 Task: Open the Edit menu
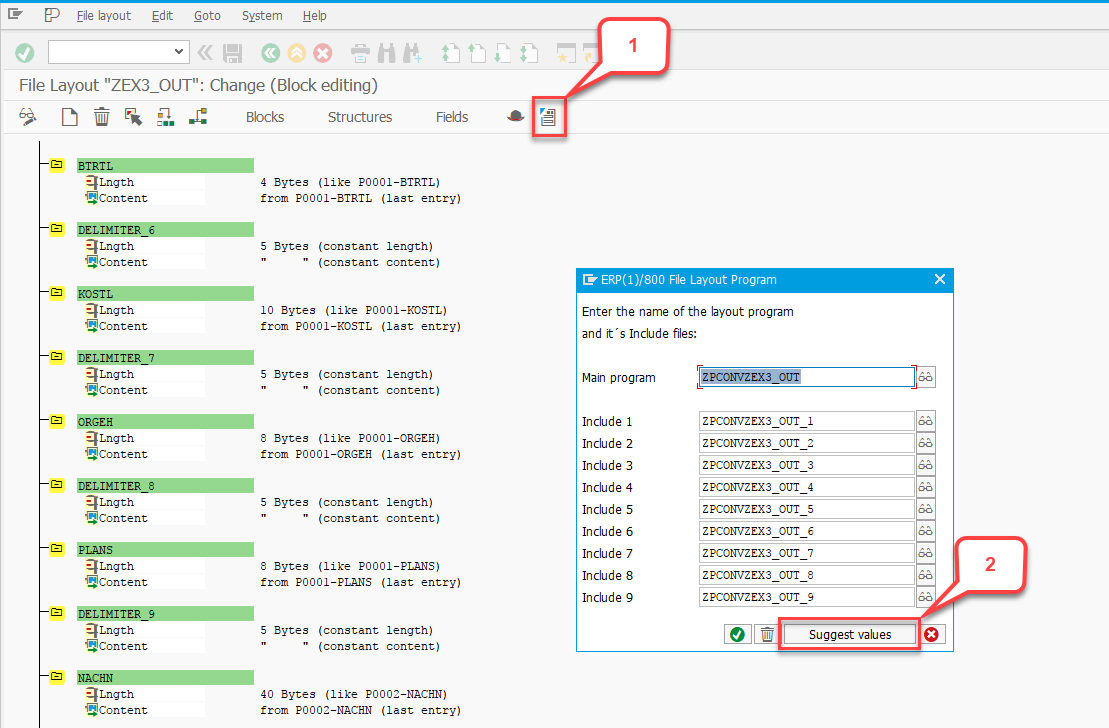coord(162,16)
